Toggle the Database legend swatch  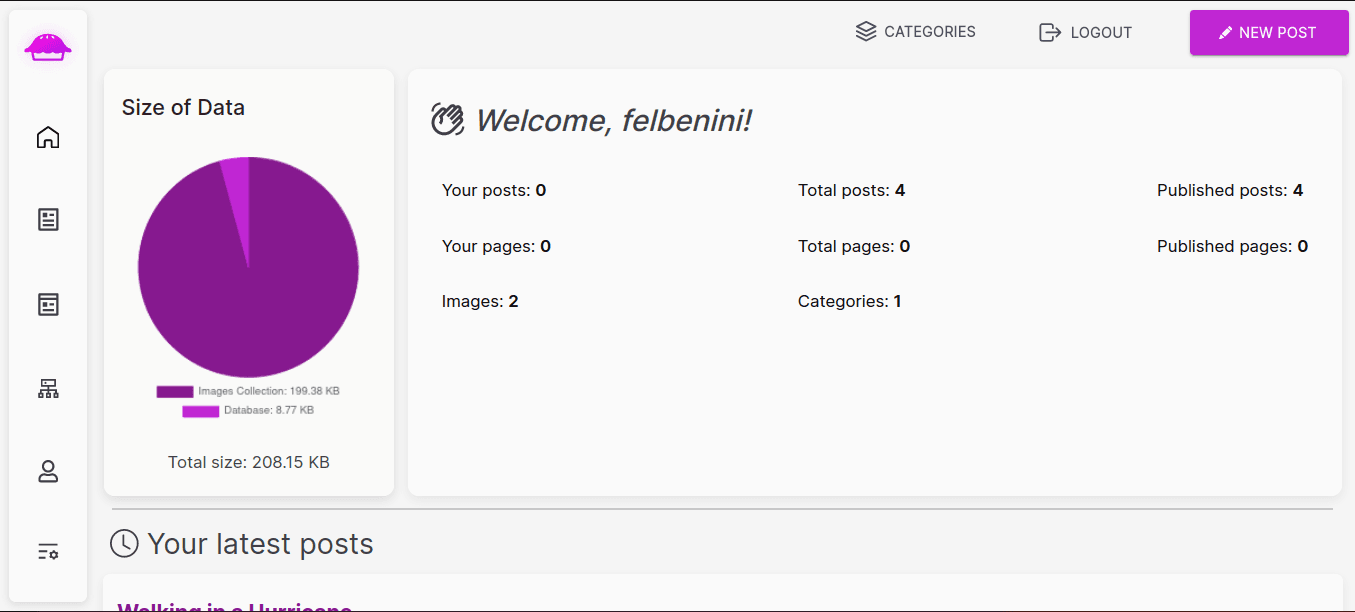click(200, 411)
